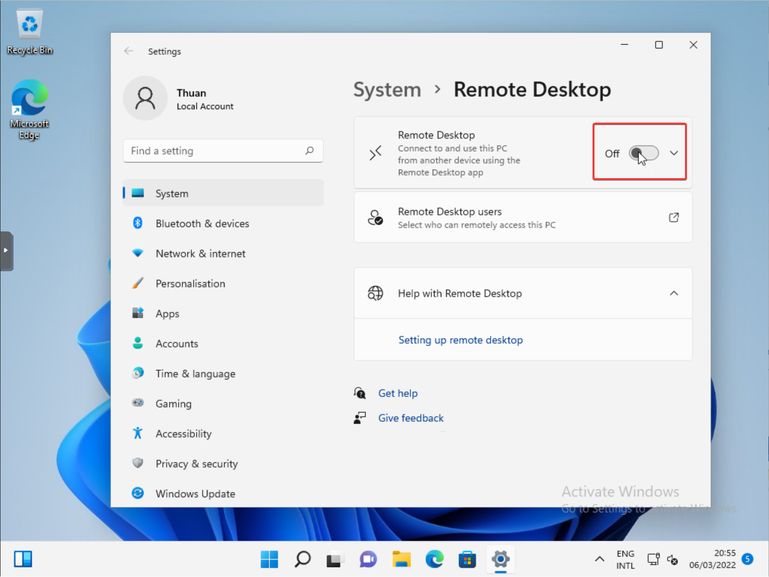769x577 pixels.
Task: Select Network & internet in sidebar
Action: pos(202,254)
